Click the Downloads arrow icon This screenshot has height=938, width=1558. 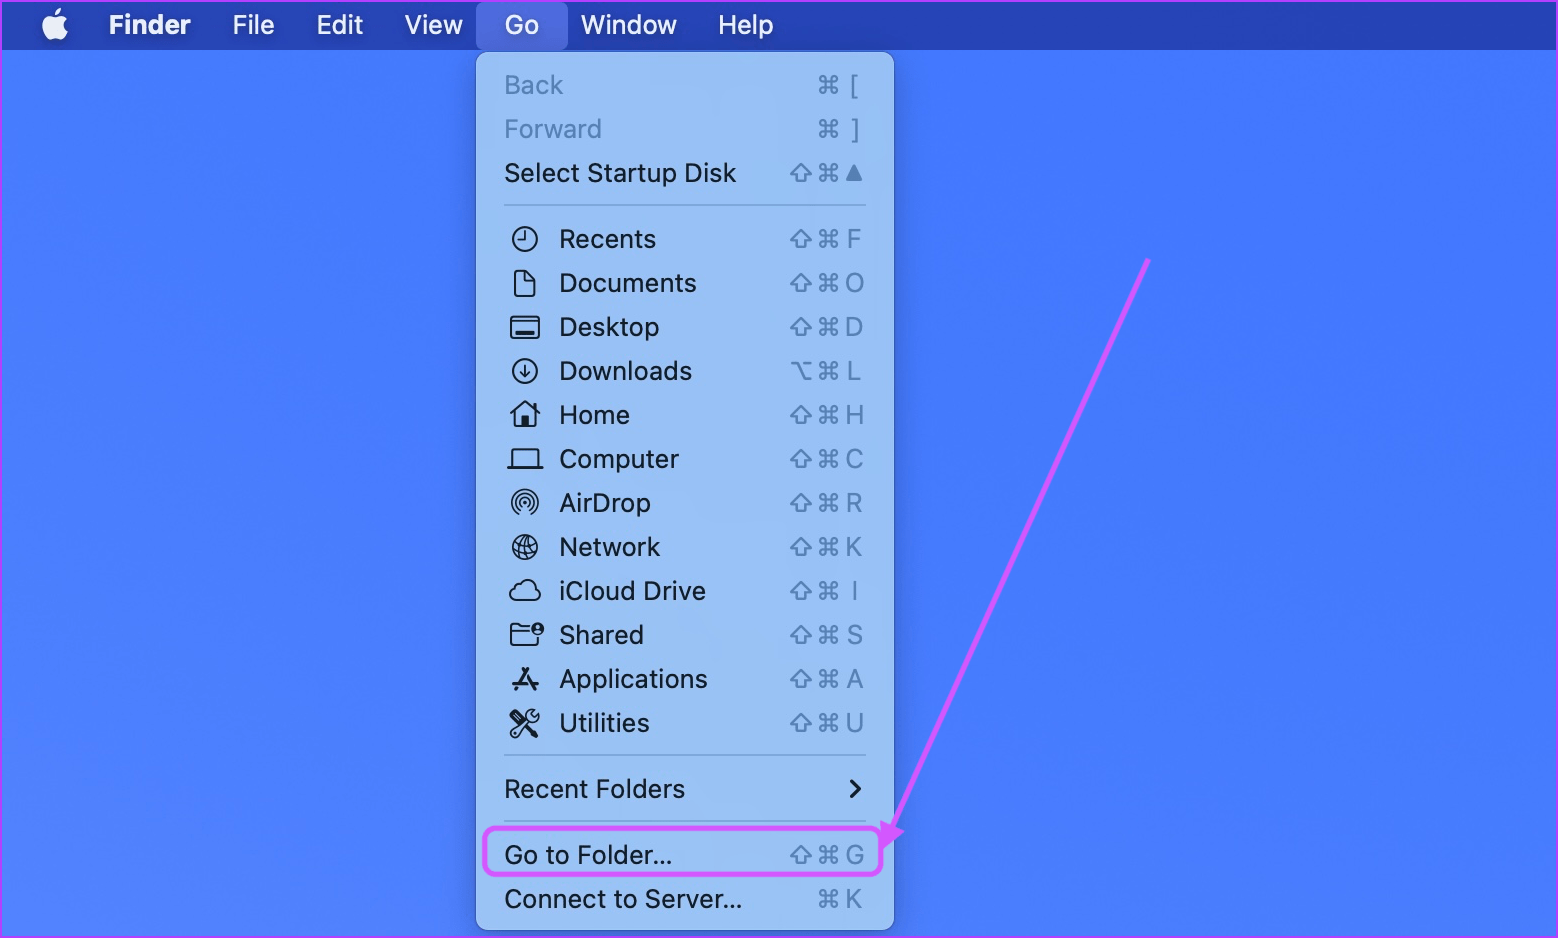525,371
